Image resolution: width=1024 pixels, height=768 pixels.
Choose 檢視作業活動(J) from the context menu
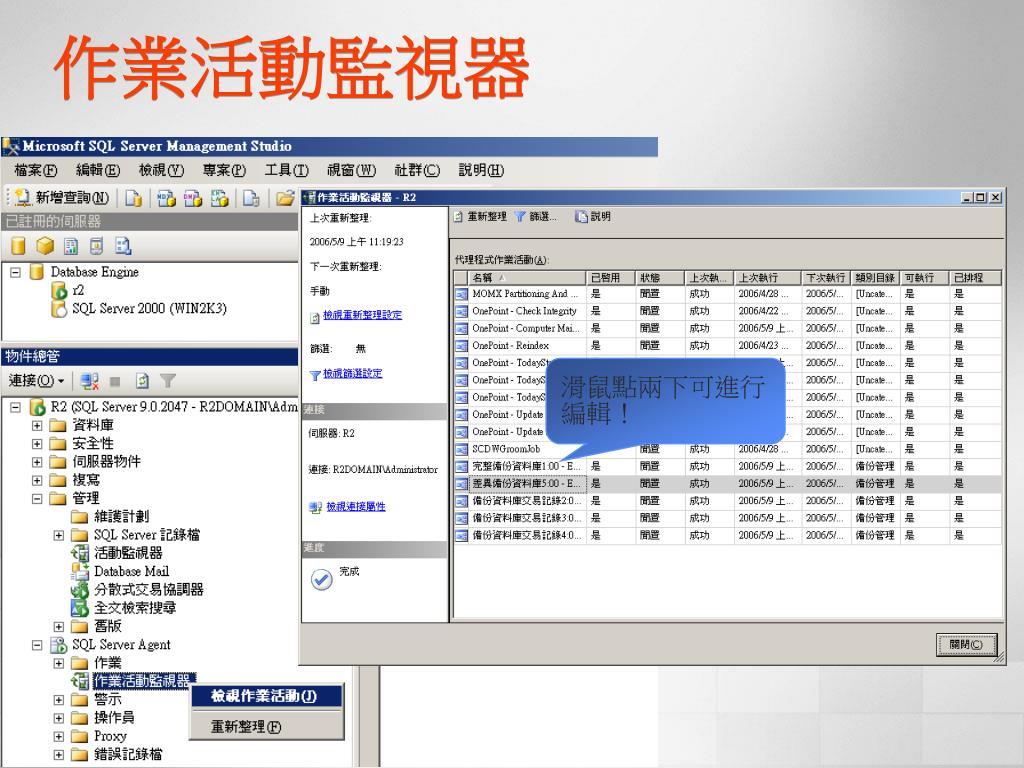tap(266, 696)
